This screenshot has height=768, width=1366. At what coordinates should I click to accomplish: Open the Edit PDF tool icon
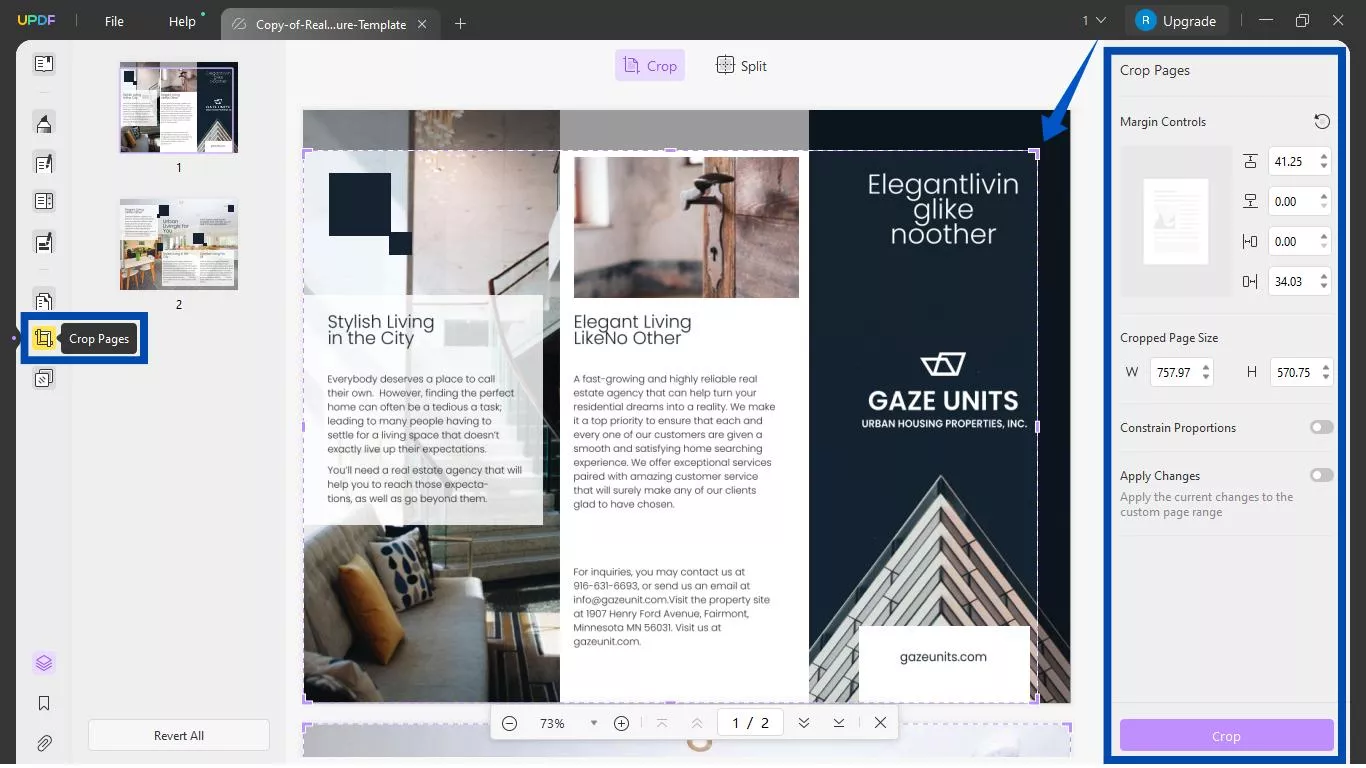(x=44, y=163)
